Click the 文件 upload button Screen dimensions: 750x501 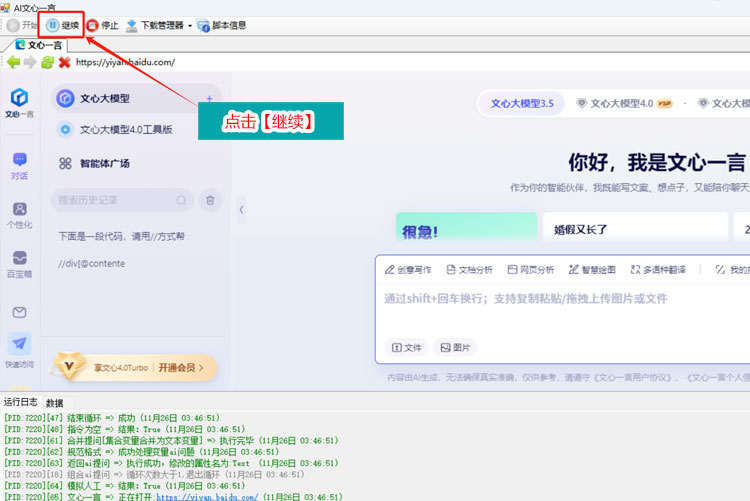pos(407,347)
